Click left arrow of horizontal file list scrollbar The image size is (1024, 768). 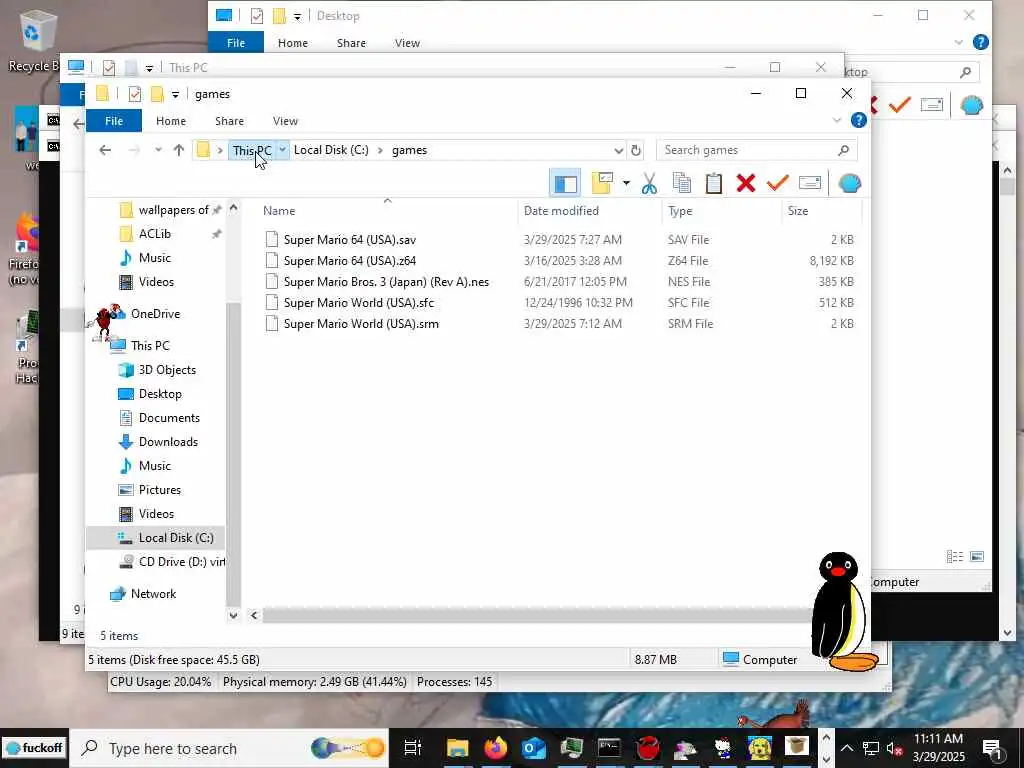point(254,615)
